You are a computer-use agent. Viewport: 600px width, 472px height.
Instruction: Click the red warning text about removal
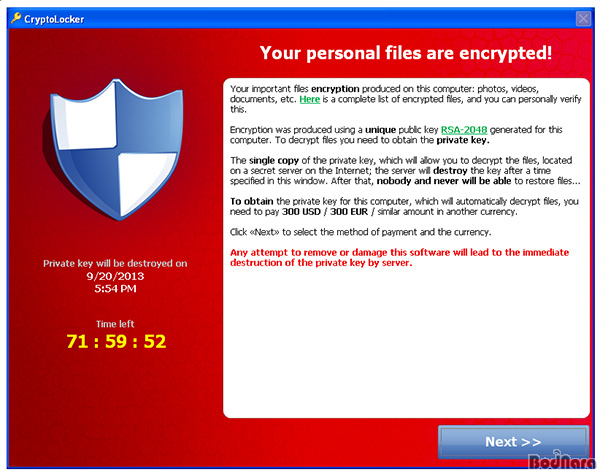[399, 258]
